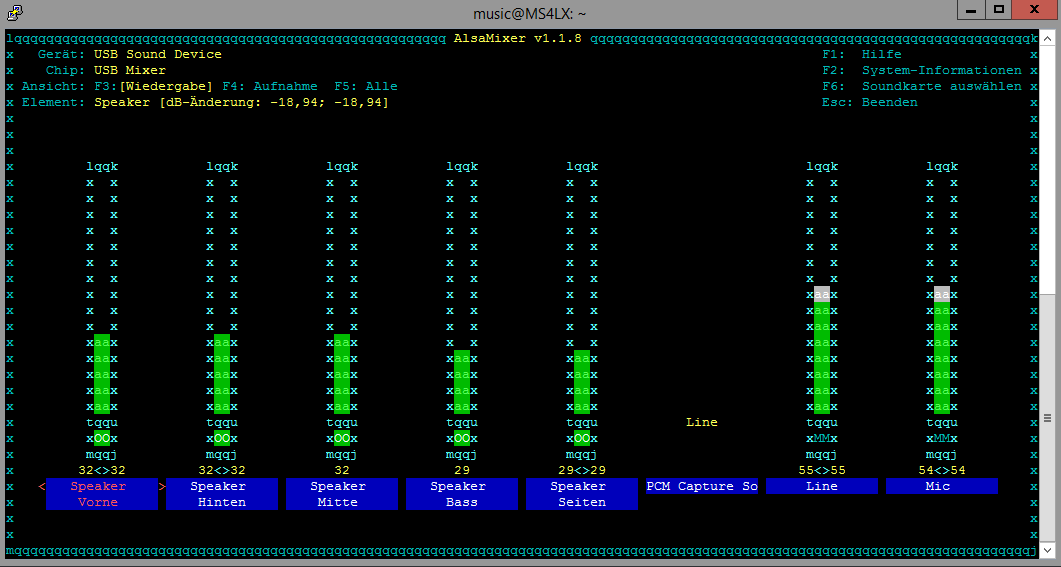Image resolution: width=1061 pixels, height=567 pixels.
Task: Click the AlsaMixer v1.1.8 title text
Action: [518, 39]
